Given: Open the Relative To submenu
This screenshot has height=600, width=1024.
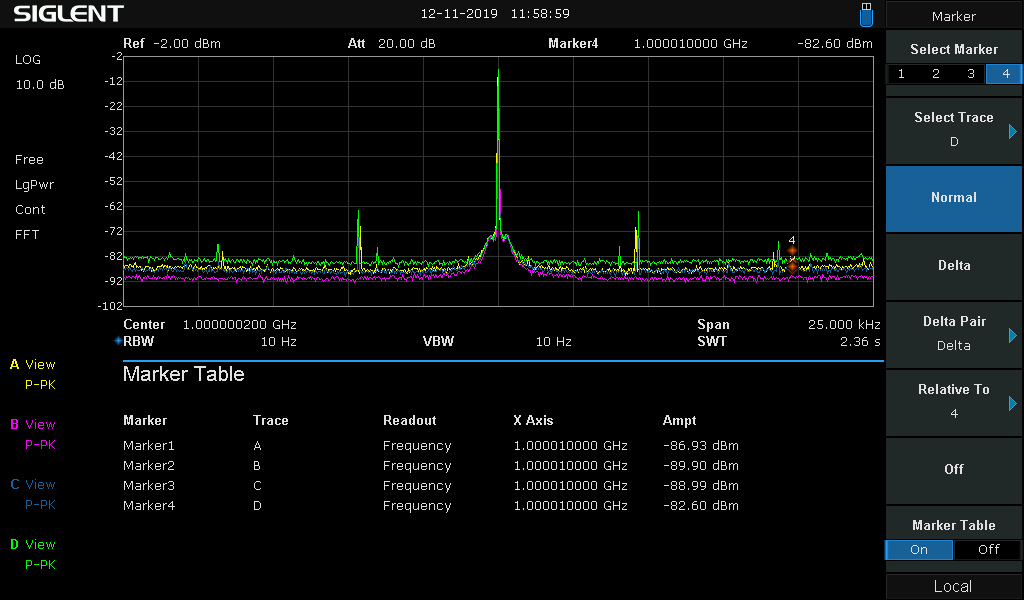Looking at the screenshot, I should (953, 402).
